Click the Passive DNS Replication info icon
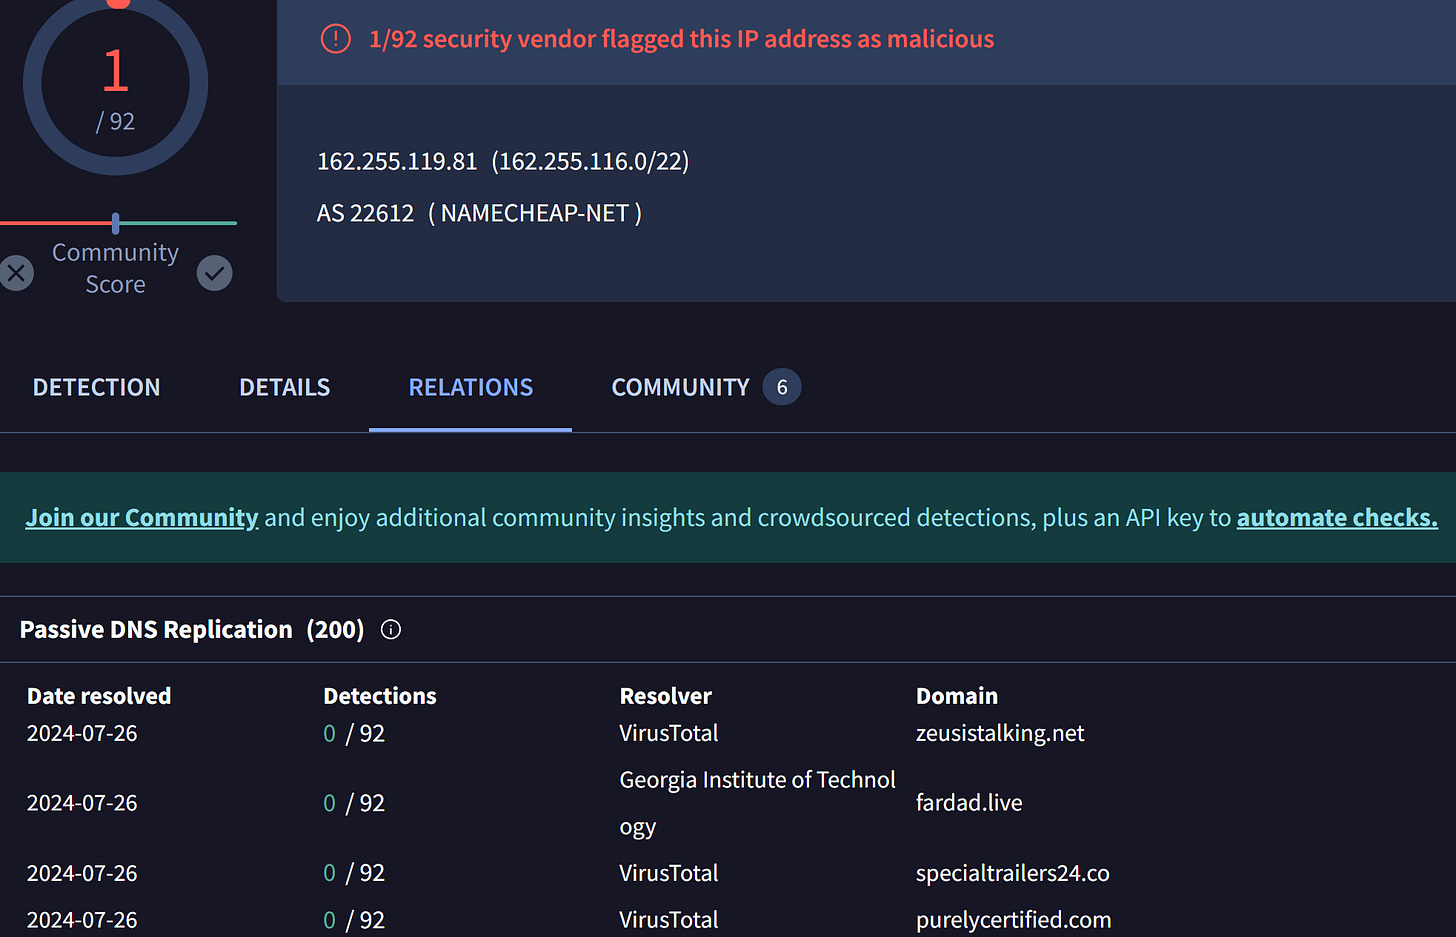Viewport: 1456px width, 937px height. 391,629
